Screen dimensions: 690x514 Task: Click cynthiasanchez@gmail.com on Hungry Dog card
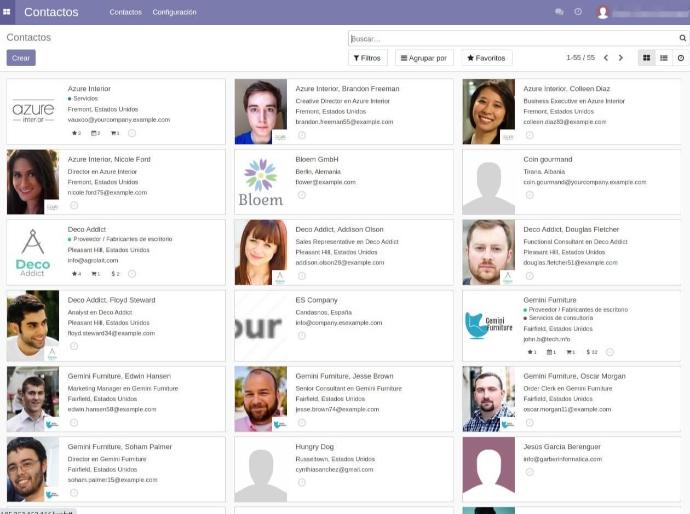[334, 470]
